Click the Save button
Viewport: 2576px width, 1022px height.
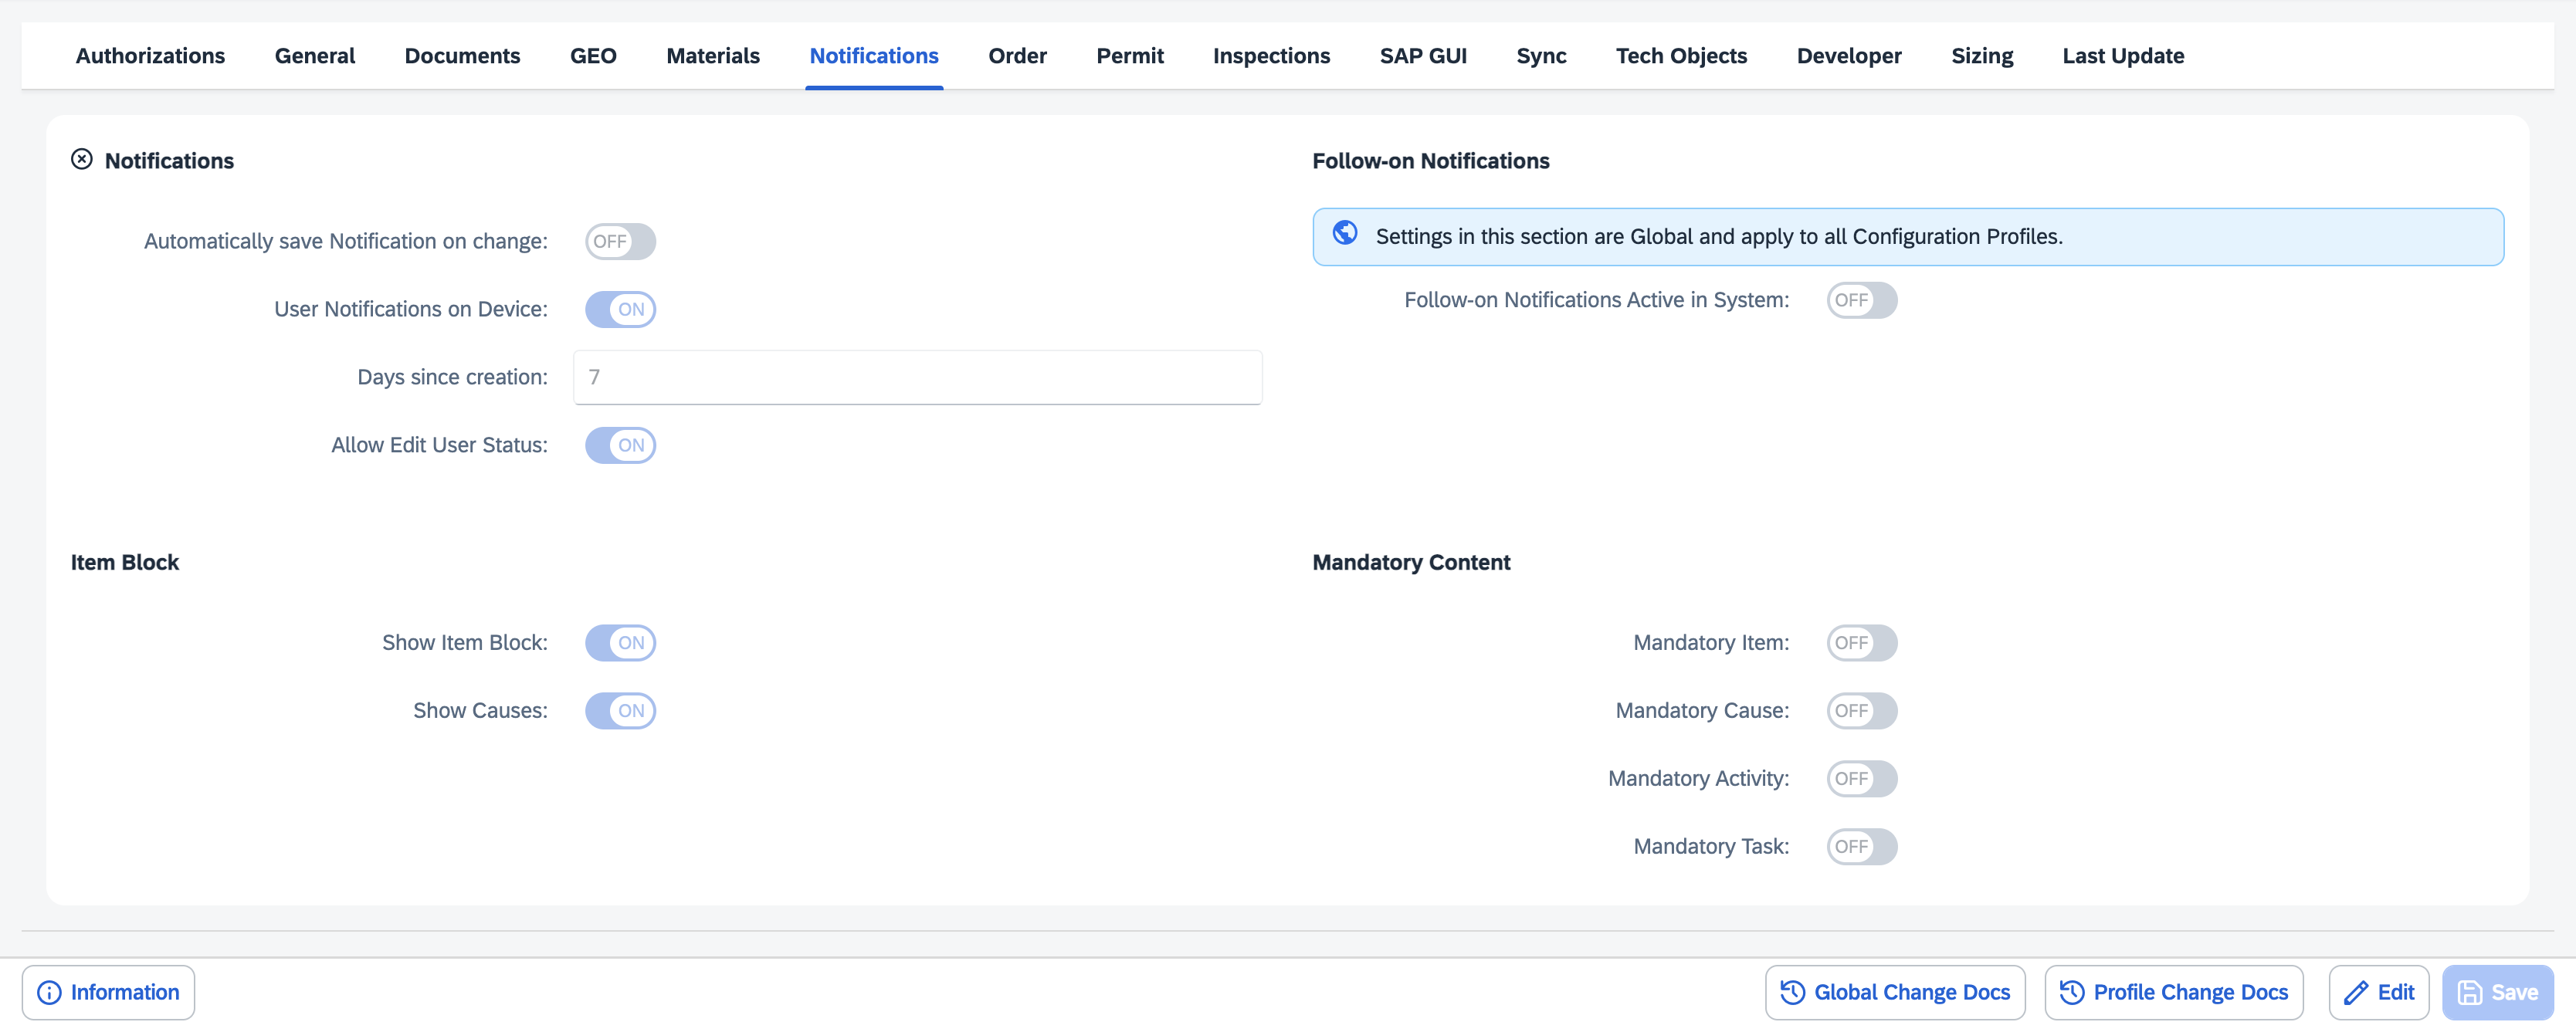[x=2497, y=992]
